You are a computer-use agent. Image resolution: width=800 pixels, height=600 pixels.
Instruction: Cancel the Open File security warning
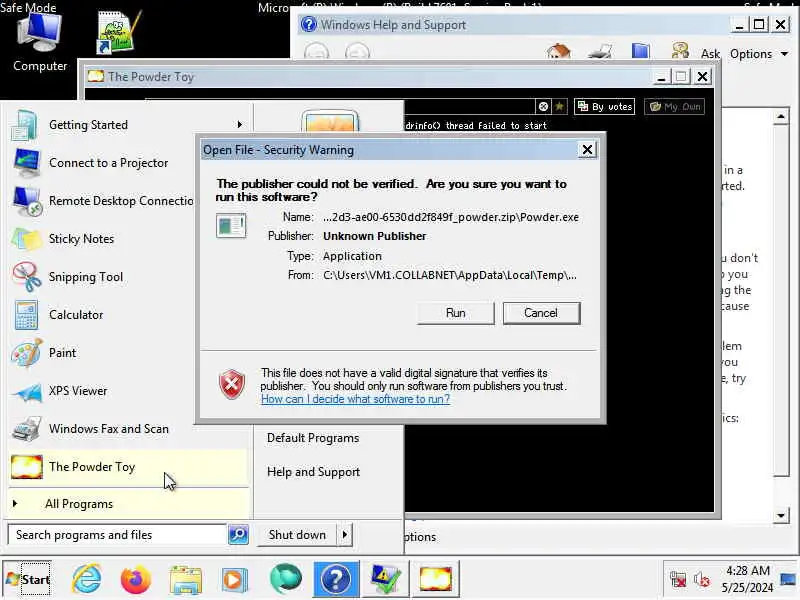tap(541, 313)
